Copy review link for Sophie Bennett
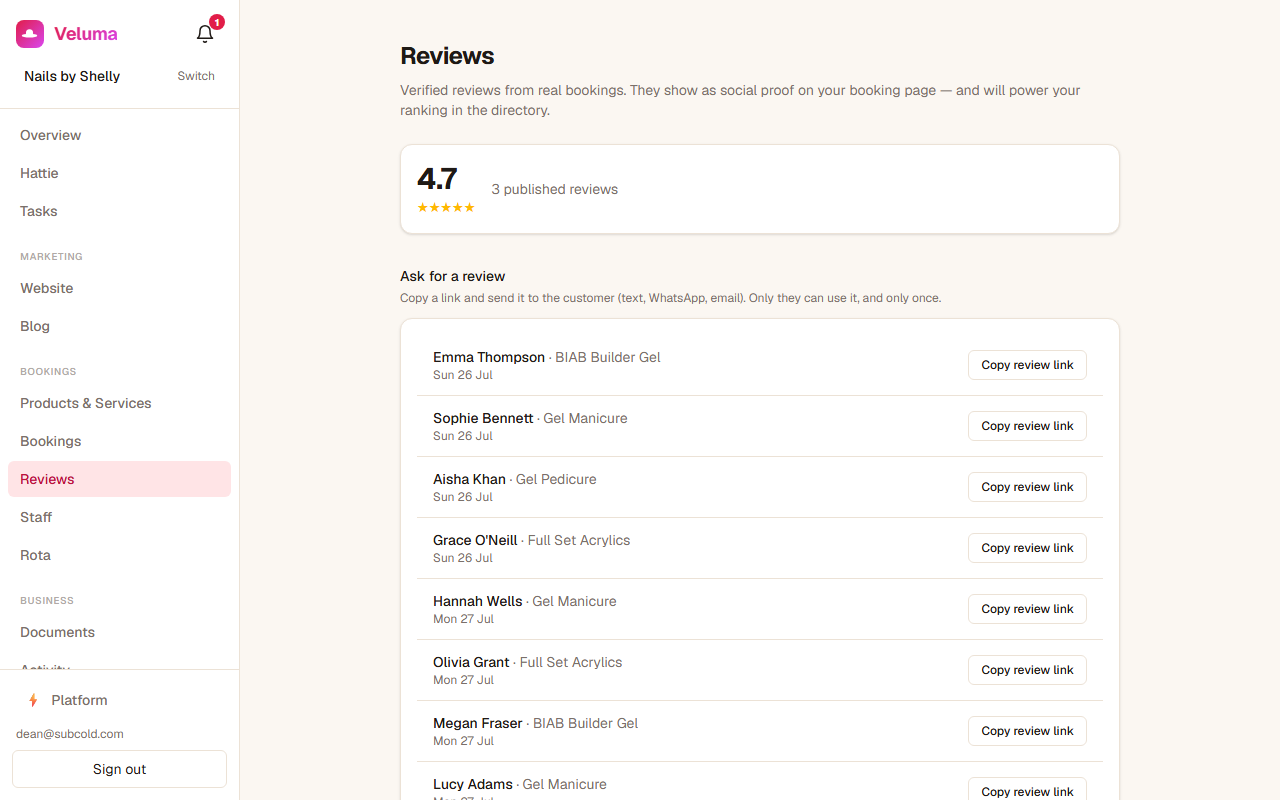The image size is (1280, 800). [1027, 426]
